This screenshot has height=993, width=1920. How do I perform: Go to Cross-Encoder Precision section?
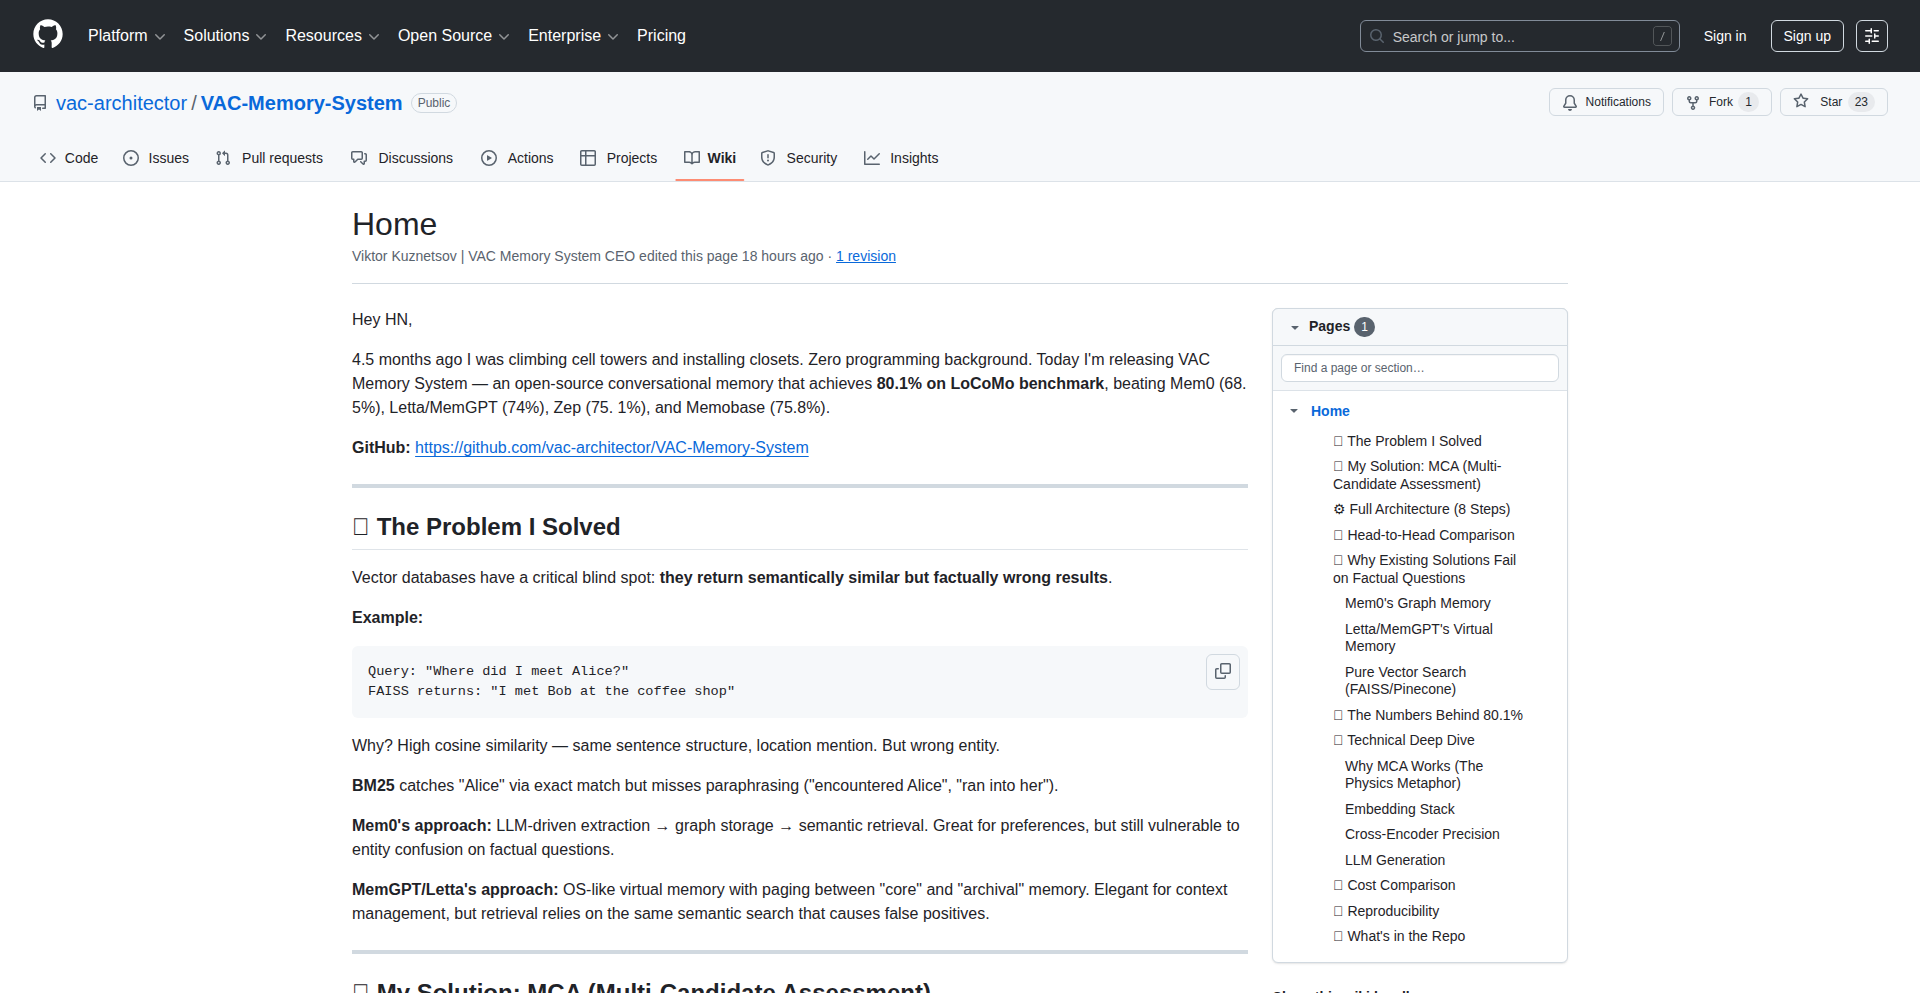click(1422, 834)
